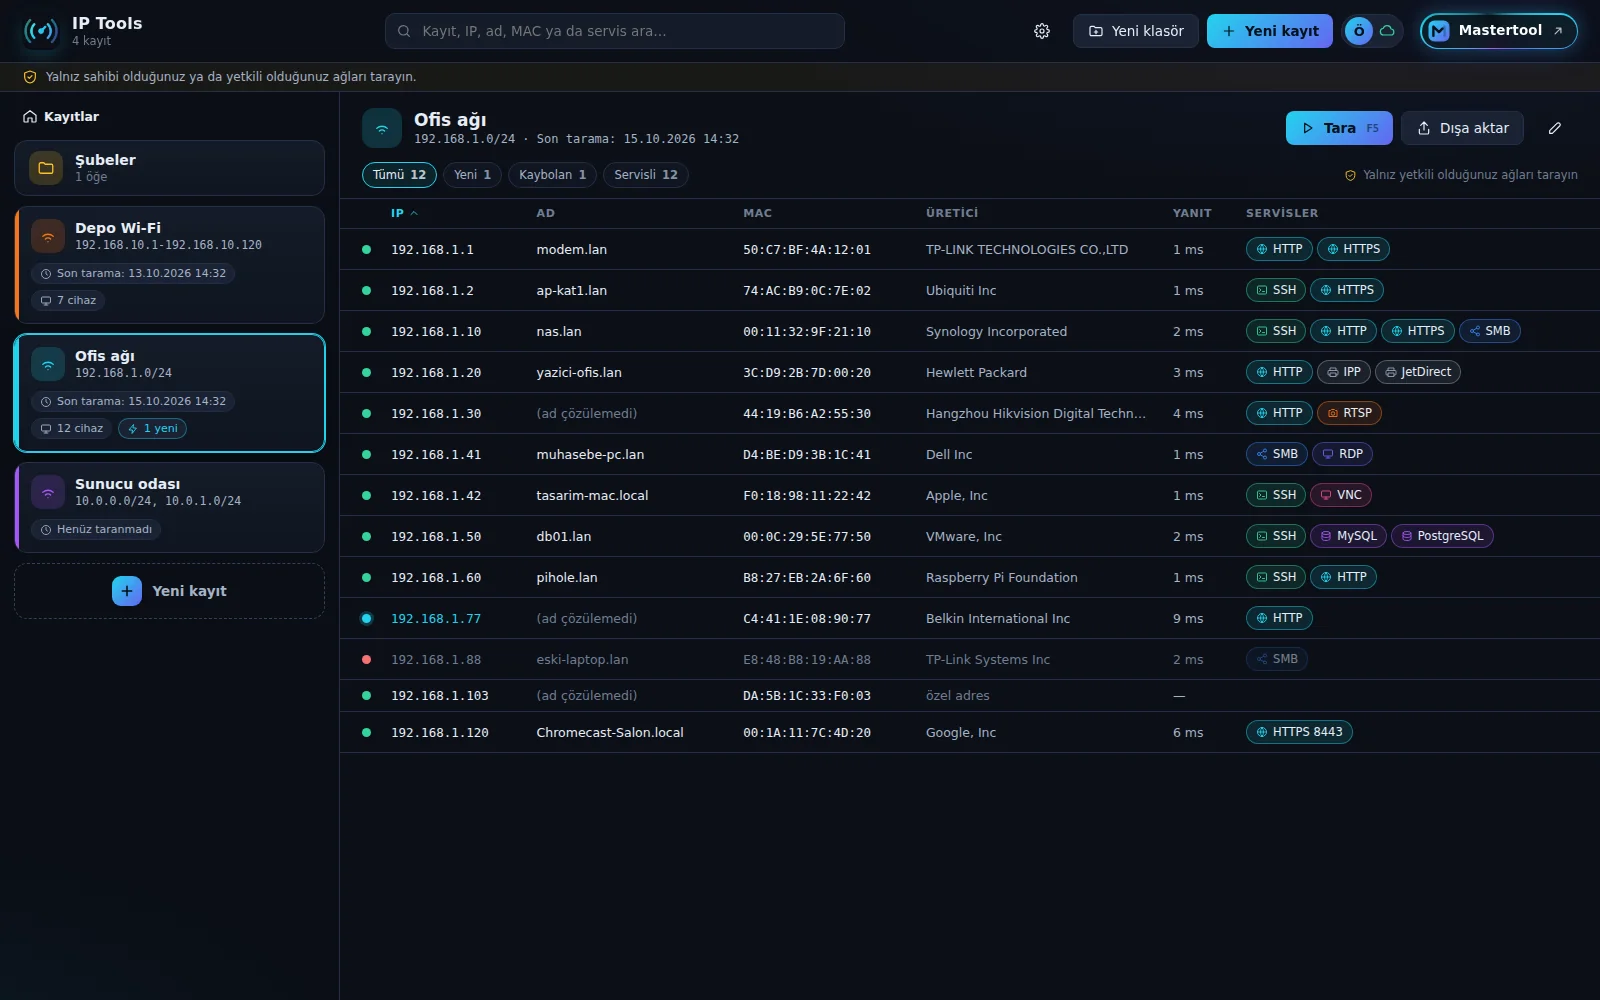Screen dimensions: 1600x1000
Task: Sort by the IP column header
Action: tap(404, 213)
